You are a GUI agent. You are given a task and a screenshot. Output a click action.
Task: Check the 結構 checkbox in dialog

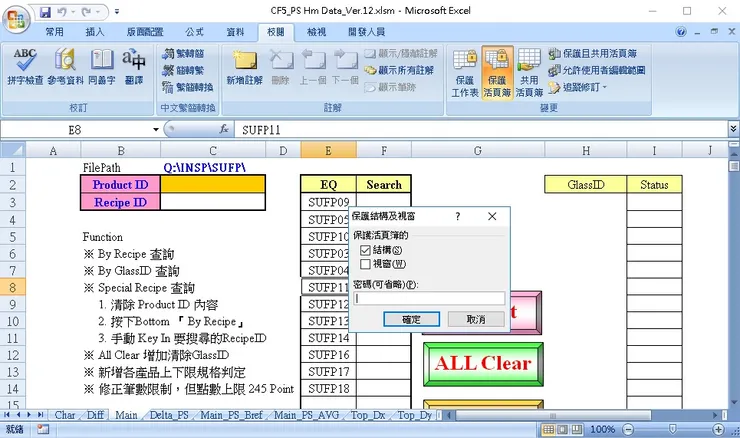[x=365, y=250]
